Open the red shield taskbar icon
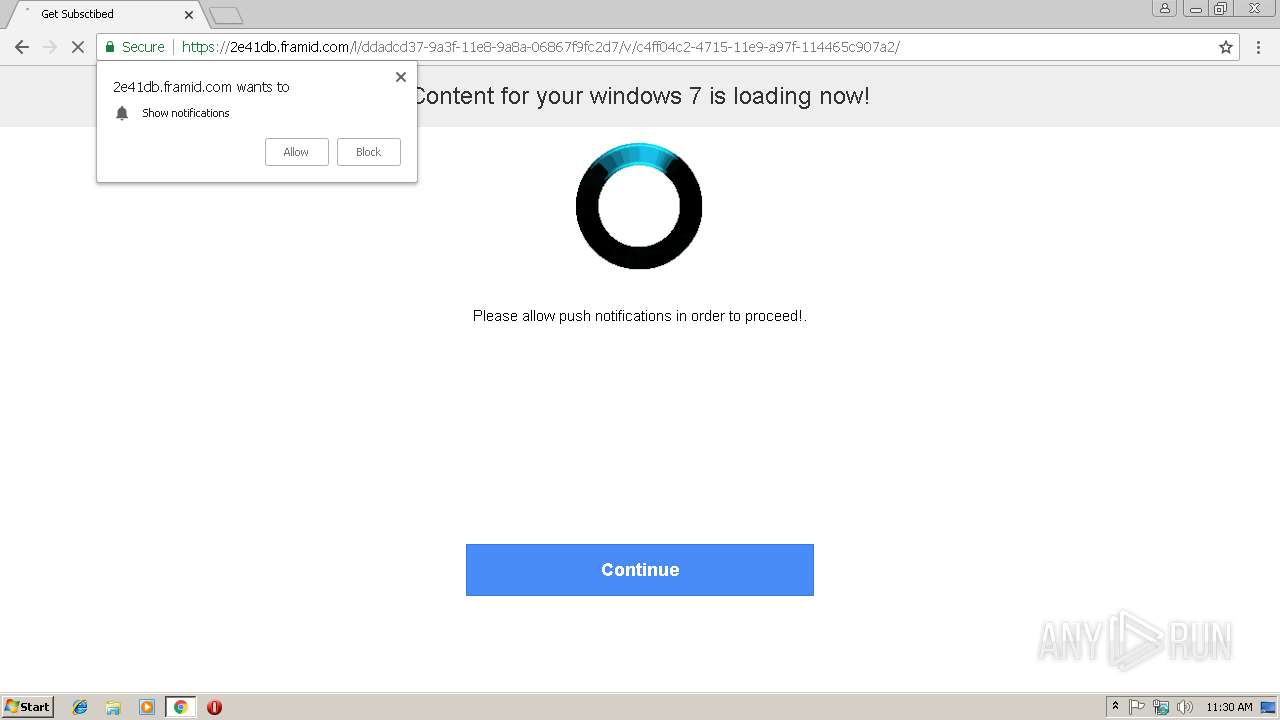 pos(214,707)
